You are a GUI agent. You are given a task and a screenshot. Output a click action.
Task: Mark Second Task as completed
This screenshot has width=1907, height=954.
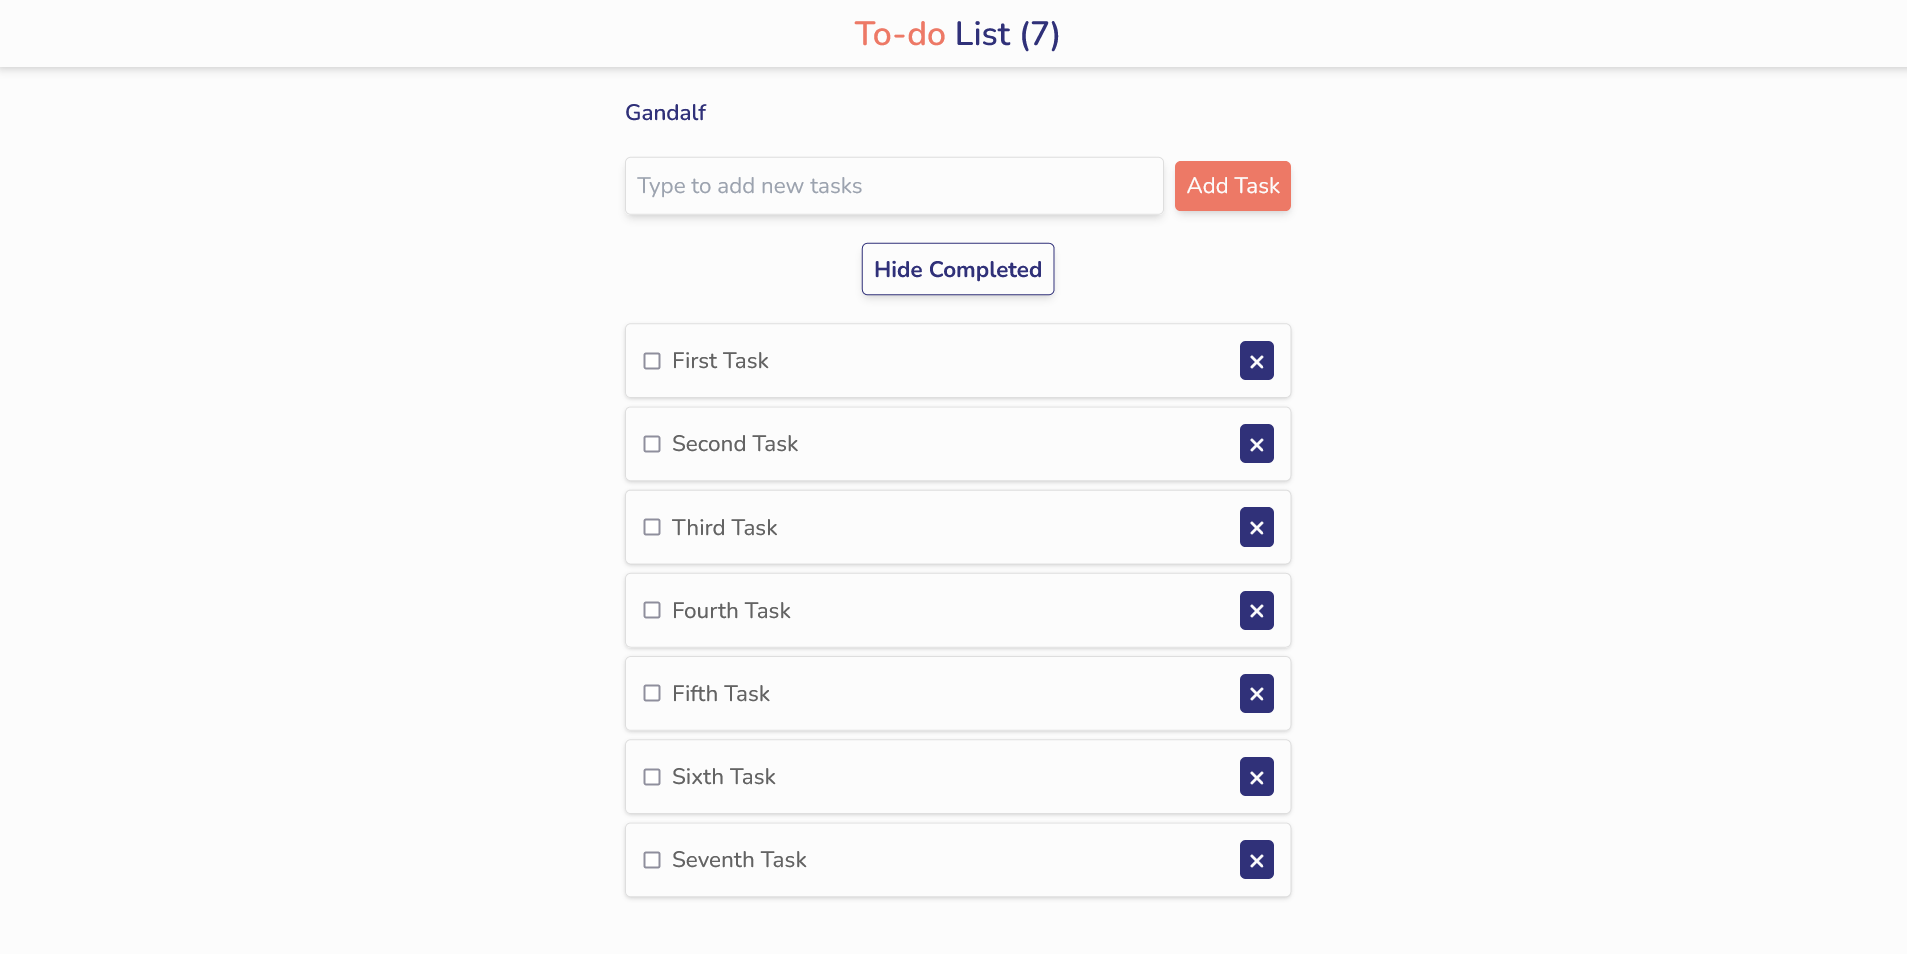point(652,443)
